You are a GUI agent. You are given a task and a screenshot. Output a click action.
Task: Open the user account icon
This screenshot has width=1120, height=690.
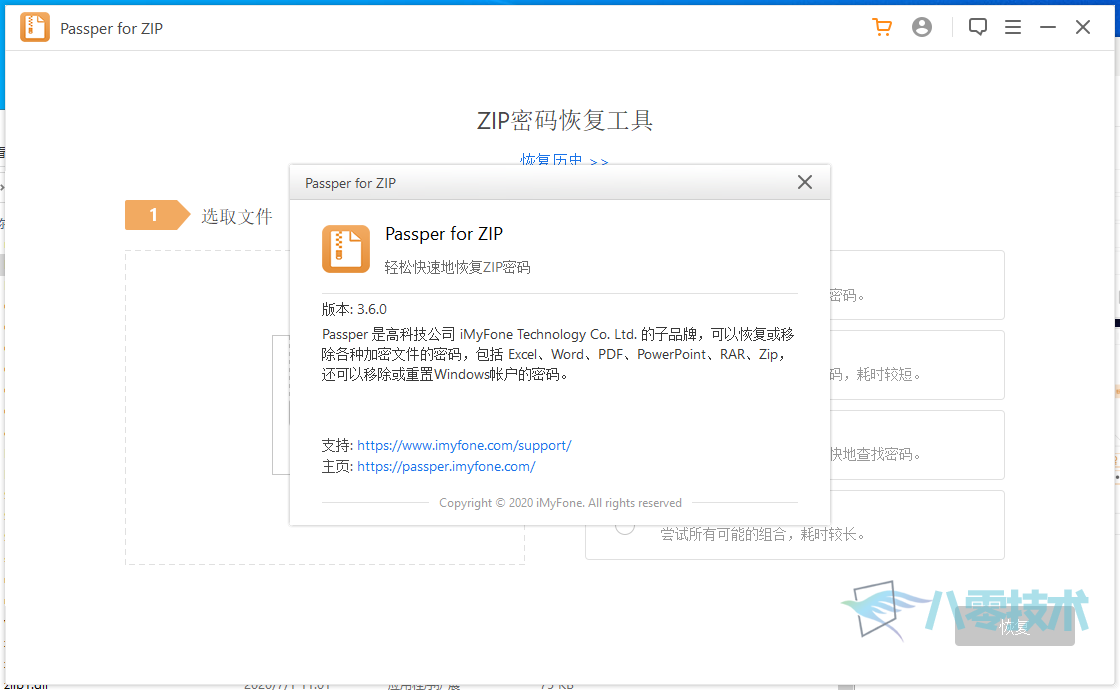click(x=922, y=27)
